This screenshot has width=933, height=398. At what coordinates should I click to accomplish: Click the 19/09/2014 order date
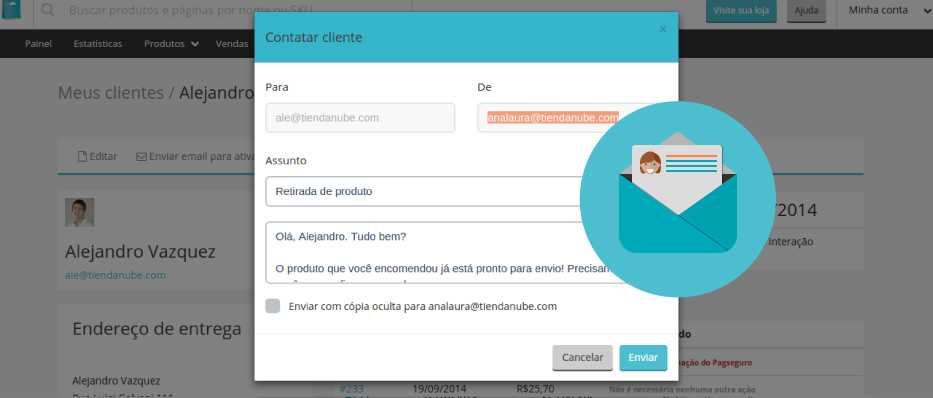tap(439, 388)
